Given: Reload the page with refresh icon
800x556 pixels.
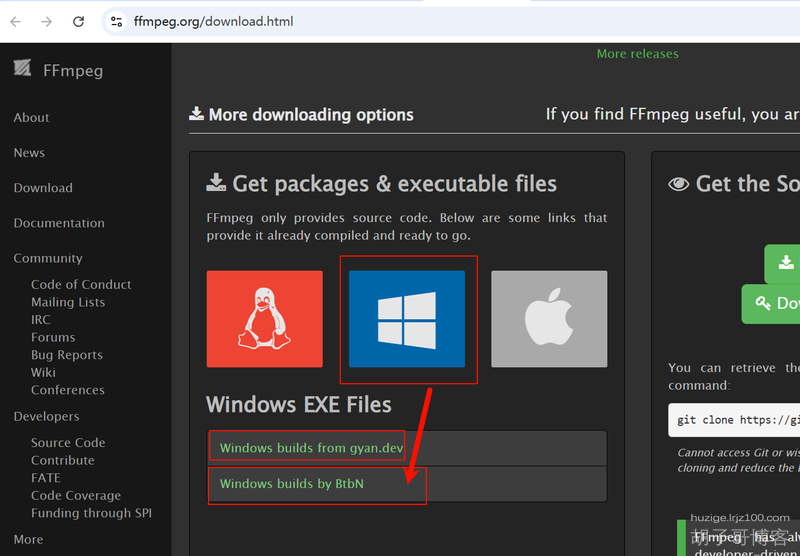Looking at the screenshot, I should (x=78, y=21).
